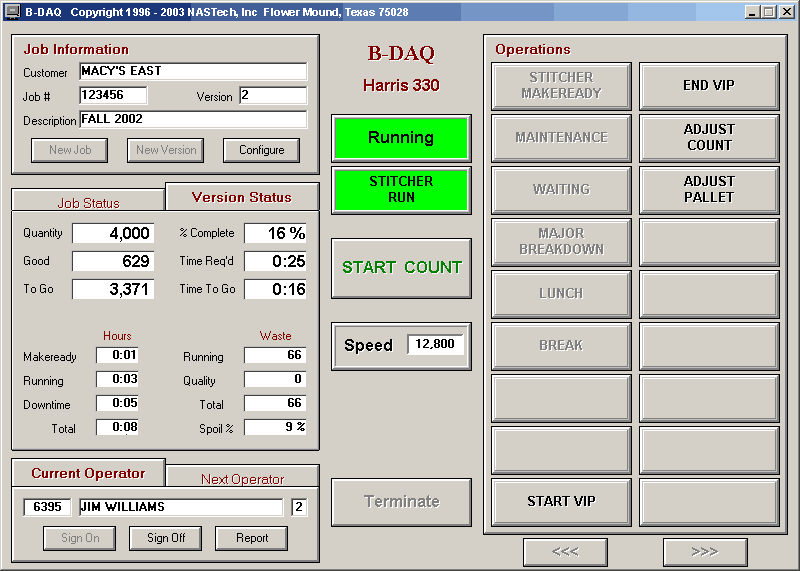Click the B-DAQ title bar application icon
Viewport: 800px width, 571px height.
tap(12, 12)
